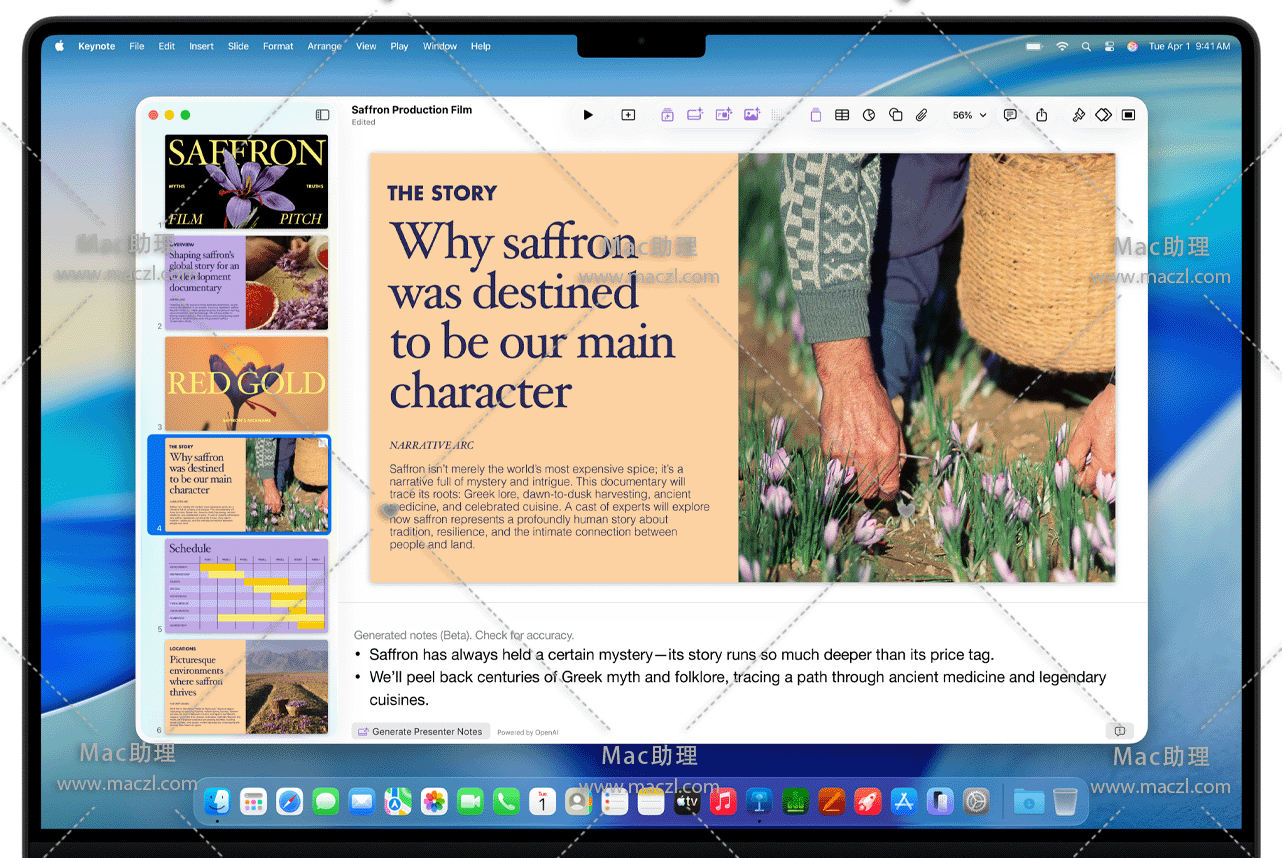
Task: Open Spotlight search in the menu bar
Action: pyautogui.click(x=1086, y=46)
